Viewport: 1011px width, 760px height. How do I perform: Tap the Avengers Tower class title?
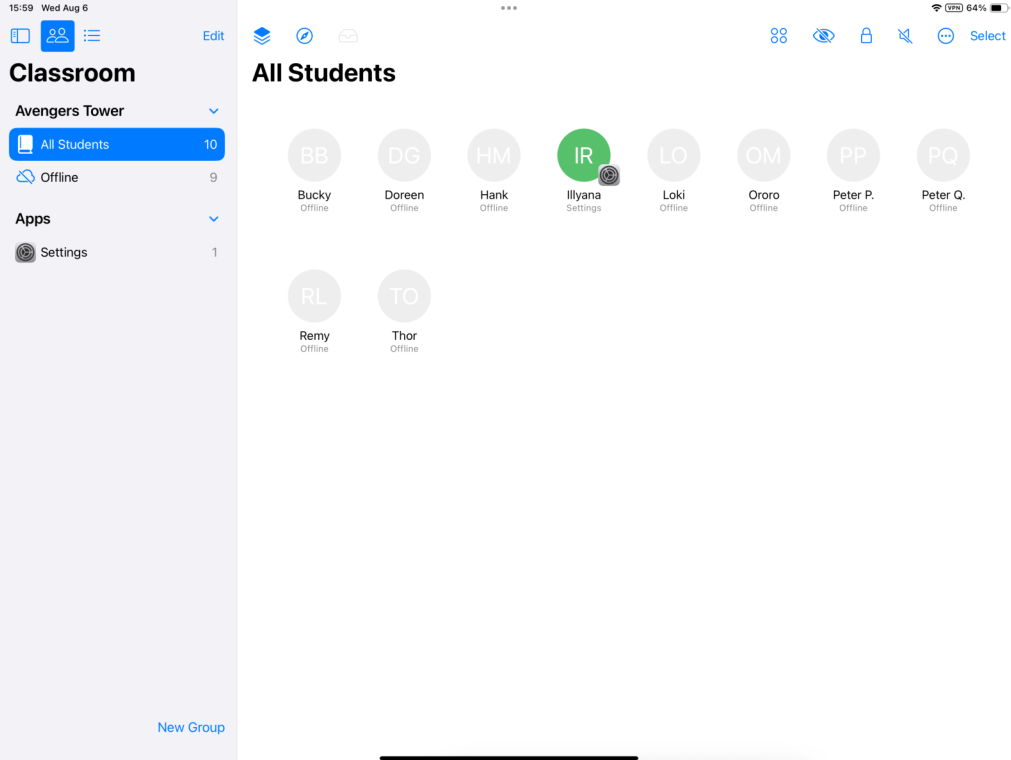point(70,111)
